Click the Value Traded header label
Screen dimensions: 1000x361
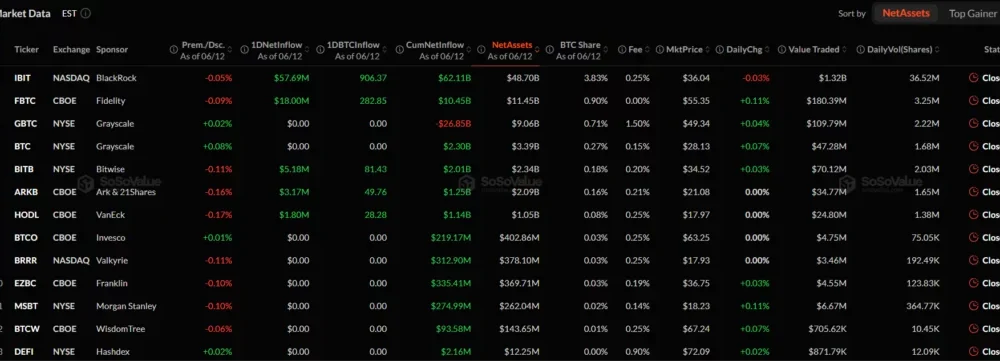(x=813, y=50)
